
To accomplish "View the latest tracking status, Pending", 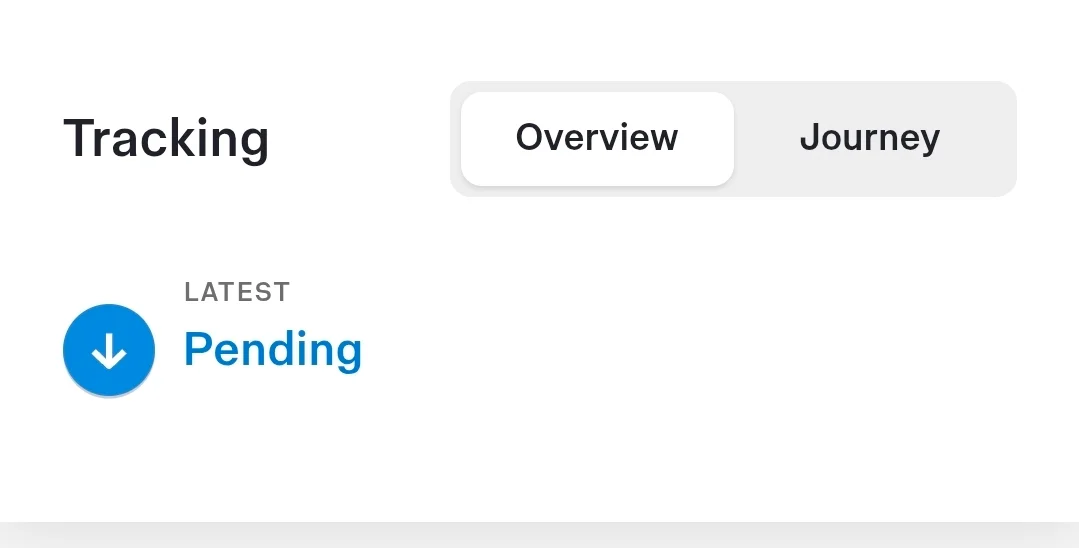I will point(272,350).
